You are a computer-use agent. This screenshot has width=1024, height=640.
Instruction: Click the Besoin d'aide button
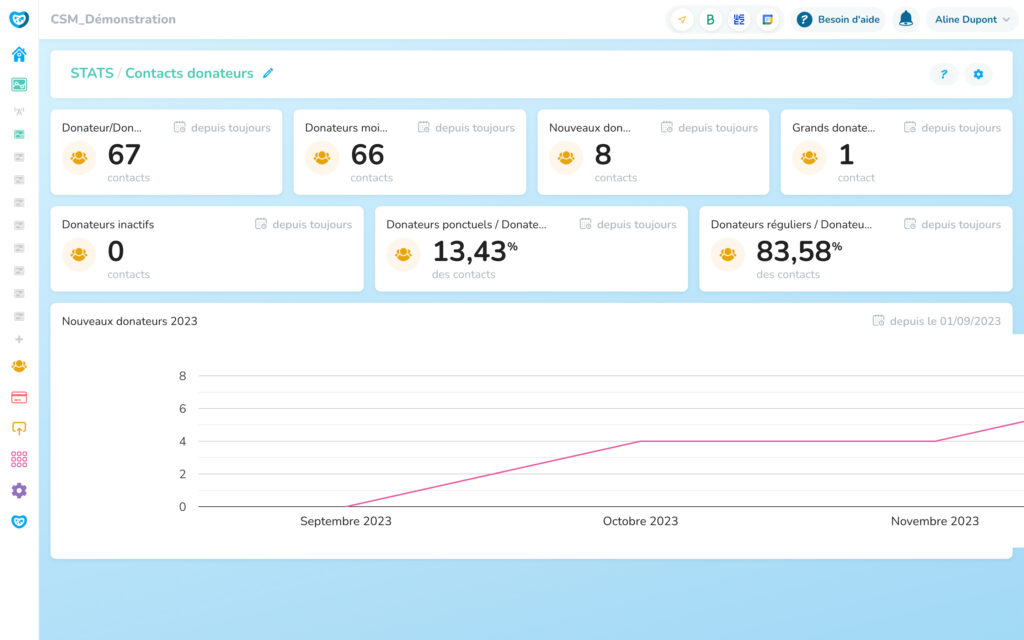click(x=838, y=19)
